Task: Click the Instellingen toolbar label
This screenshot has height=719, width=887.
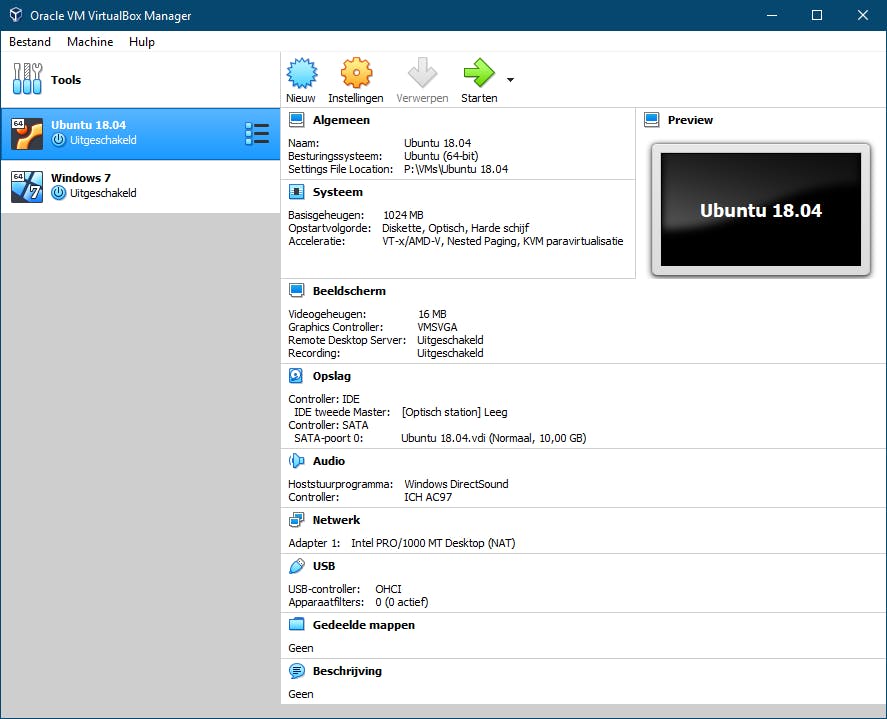Action: coord(356,98)
